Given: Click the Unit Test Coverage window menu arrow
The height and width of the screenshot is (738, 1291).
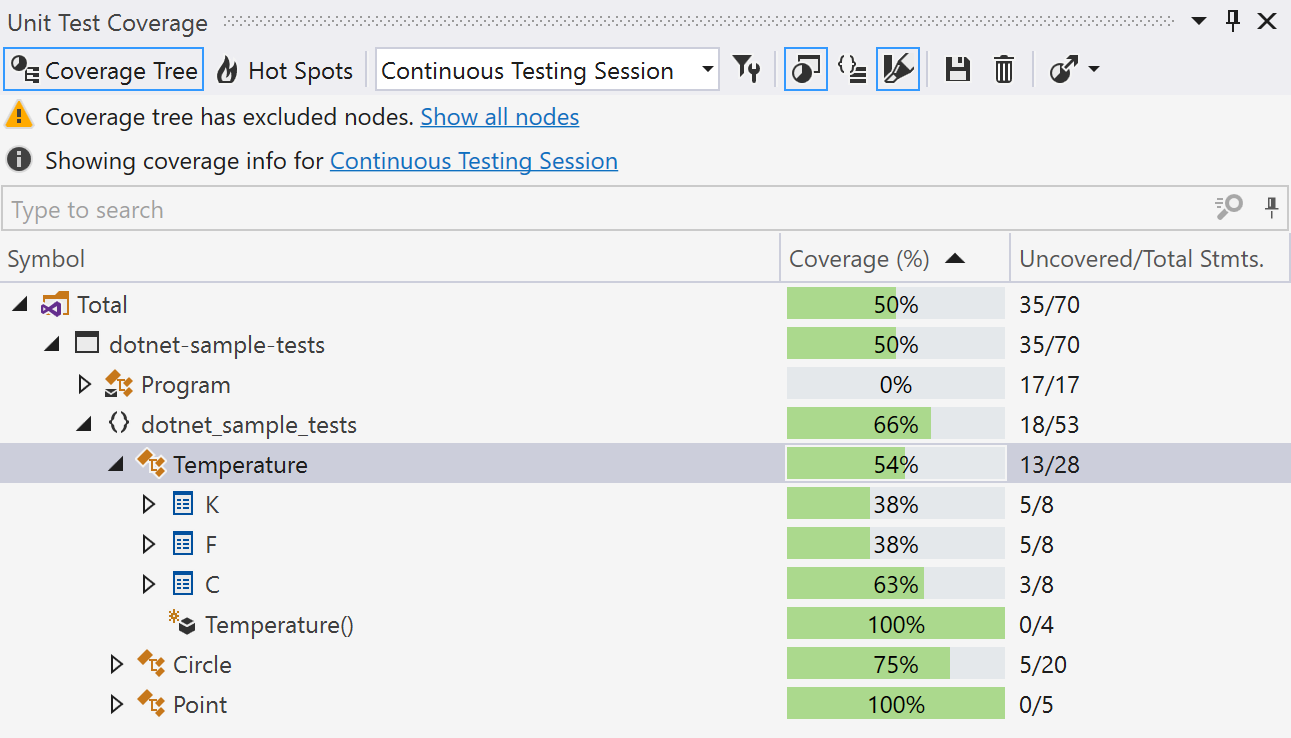Looking at the screenshot, I should (1196, 20).
